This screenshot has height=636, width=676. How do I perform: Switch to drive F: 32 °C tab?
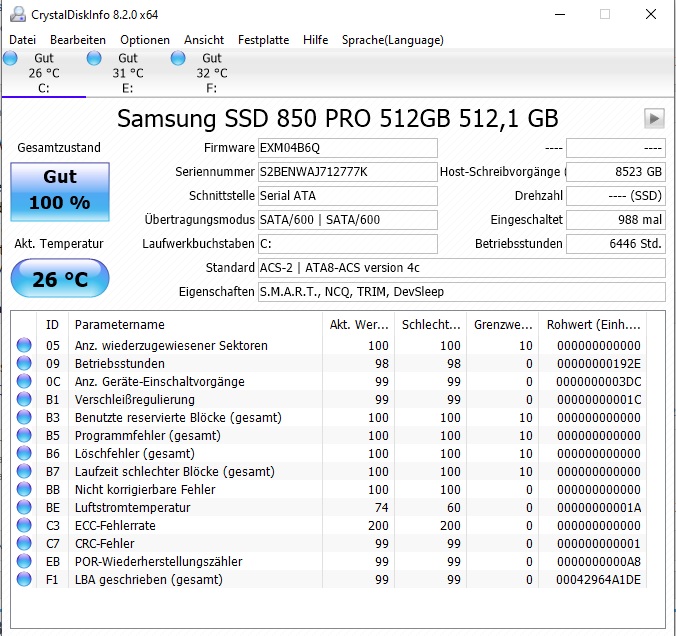point(212,73)
